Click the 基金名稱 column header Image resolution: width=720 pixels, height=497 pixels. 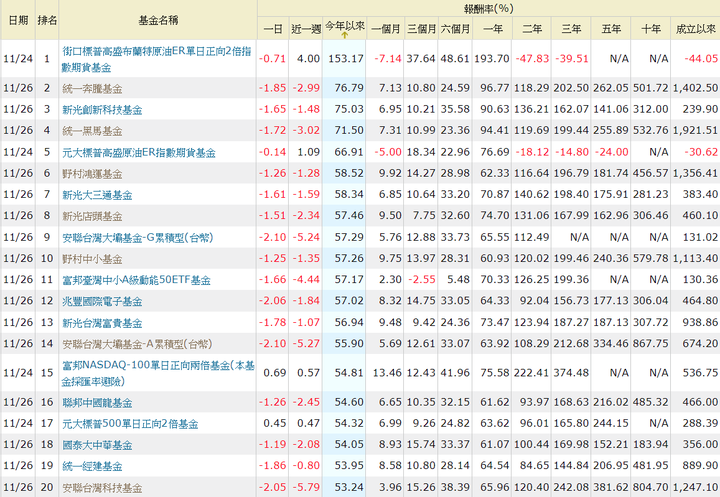pyautogui.click(x=158, y=20)
